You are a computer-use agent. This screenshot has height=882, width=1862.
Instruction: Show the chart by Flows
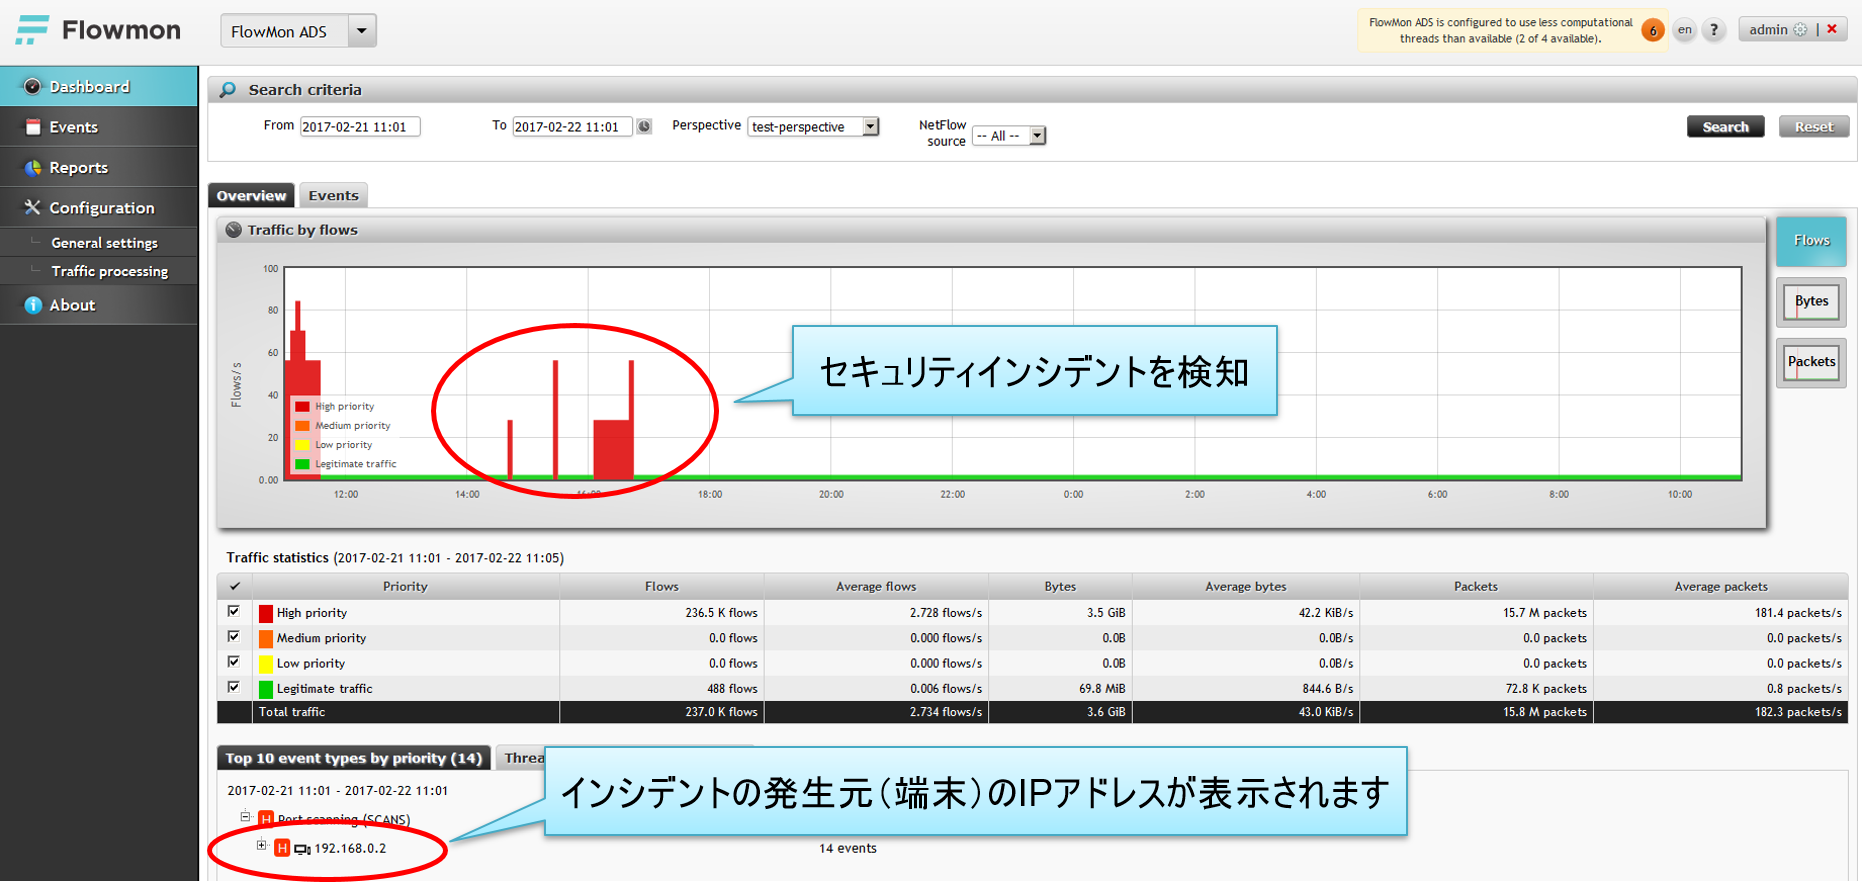point(1811,241)
